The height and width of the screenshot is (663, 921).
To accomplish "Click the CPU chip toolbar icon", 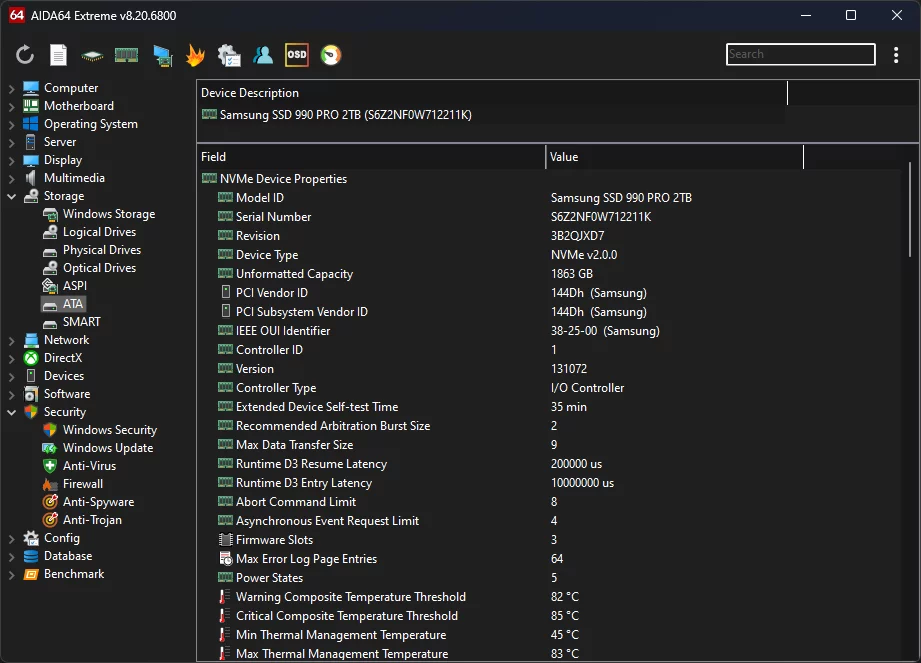I will 92,55.
